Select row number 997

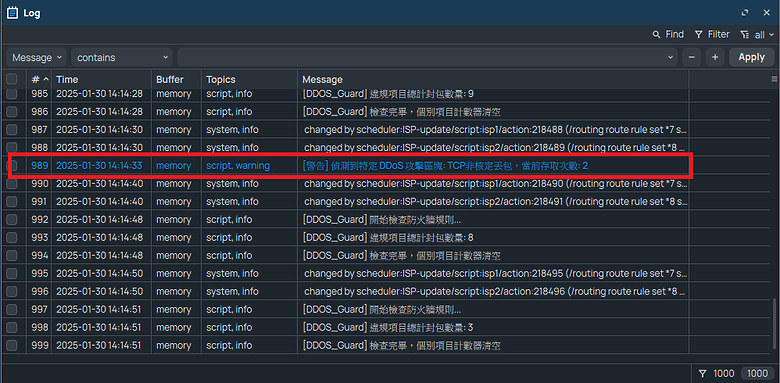tap(40, 309)
